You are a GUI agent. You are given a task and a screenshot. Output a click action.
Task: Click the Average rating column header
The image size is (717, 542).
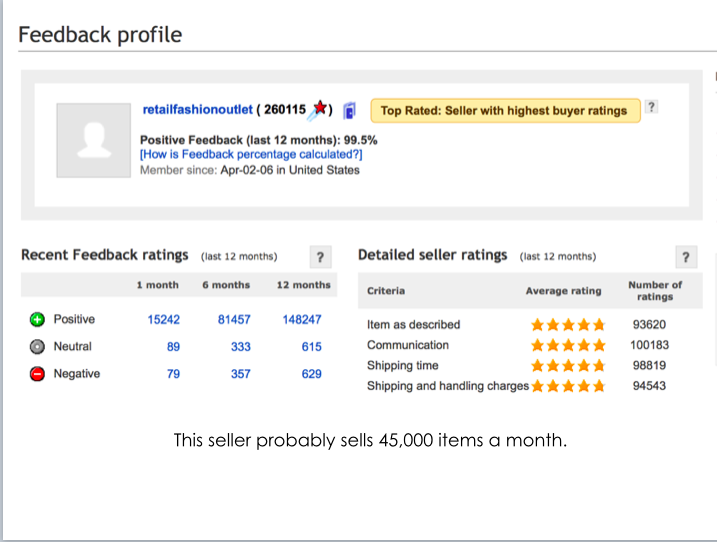tap(563, 291)
